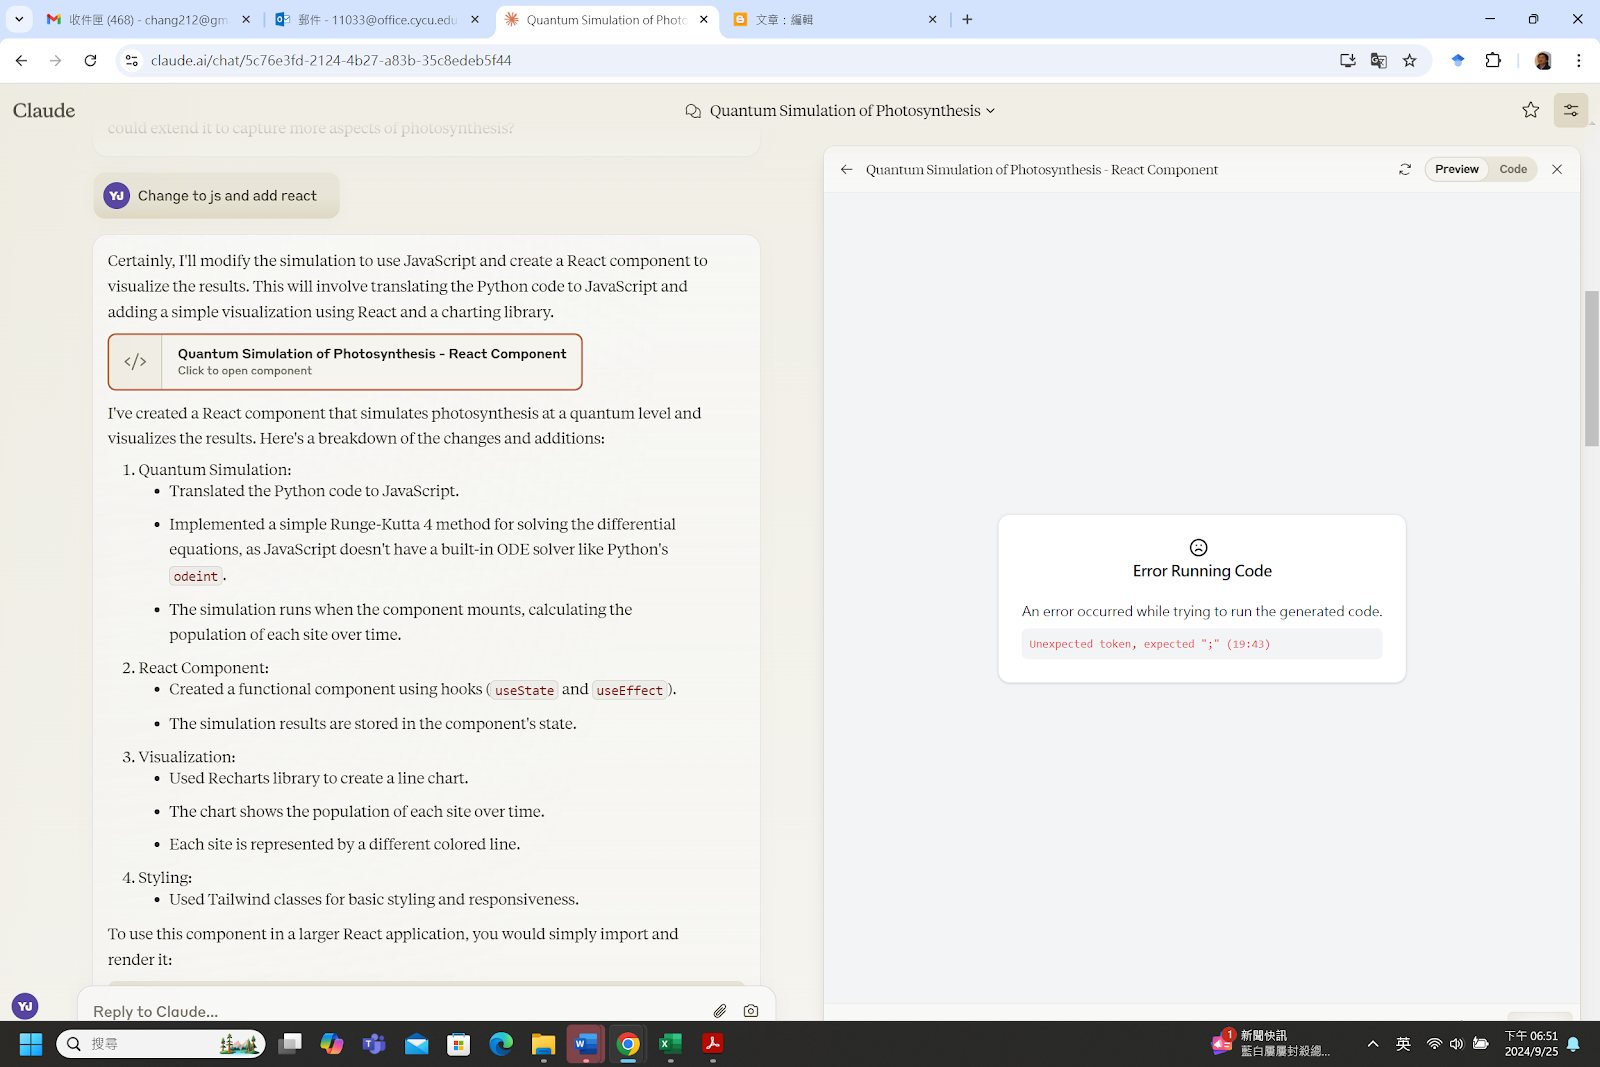Open Windows Start menu

pyautogui.click(x=31, y=1044)
